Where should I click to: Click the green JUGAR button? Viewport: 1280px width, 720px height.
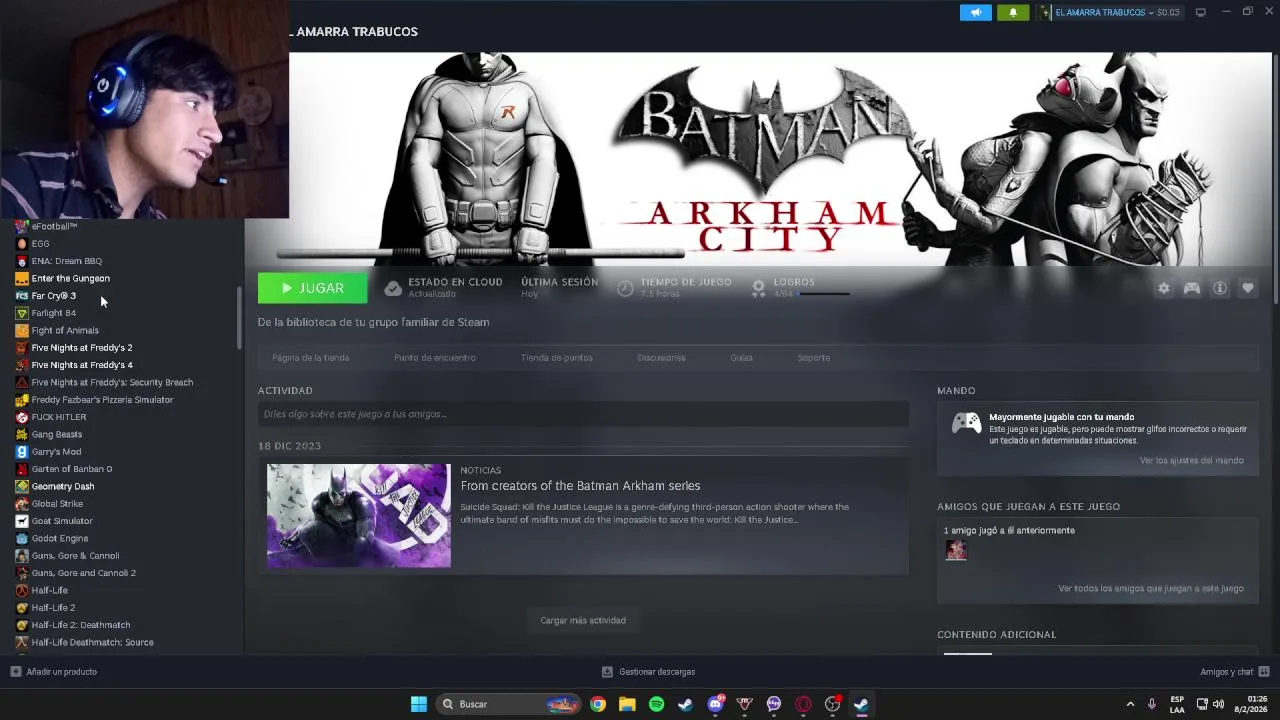coord(312,288)
